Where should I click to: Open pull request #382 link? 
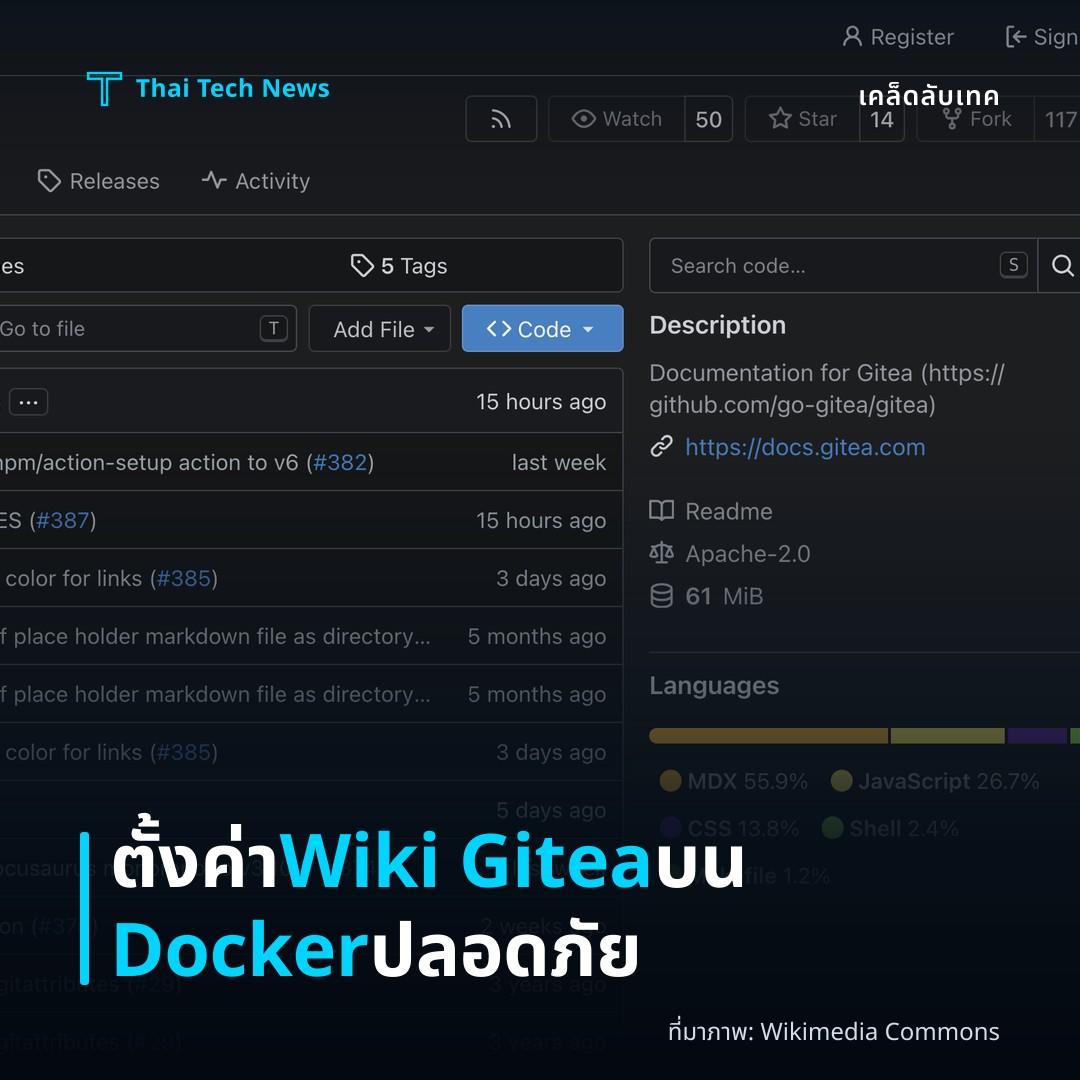pyautogui.click(x=340, y=462)
